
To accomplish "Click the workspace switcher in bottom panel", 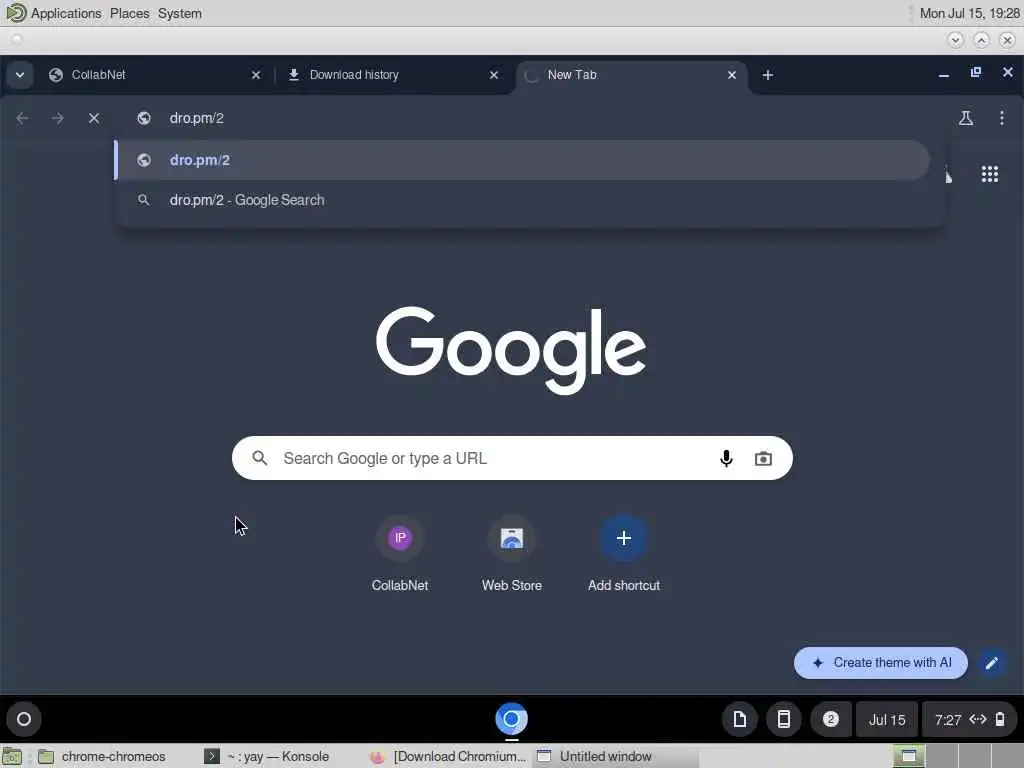I will coord(957,756).
